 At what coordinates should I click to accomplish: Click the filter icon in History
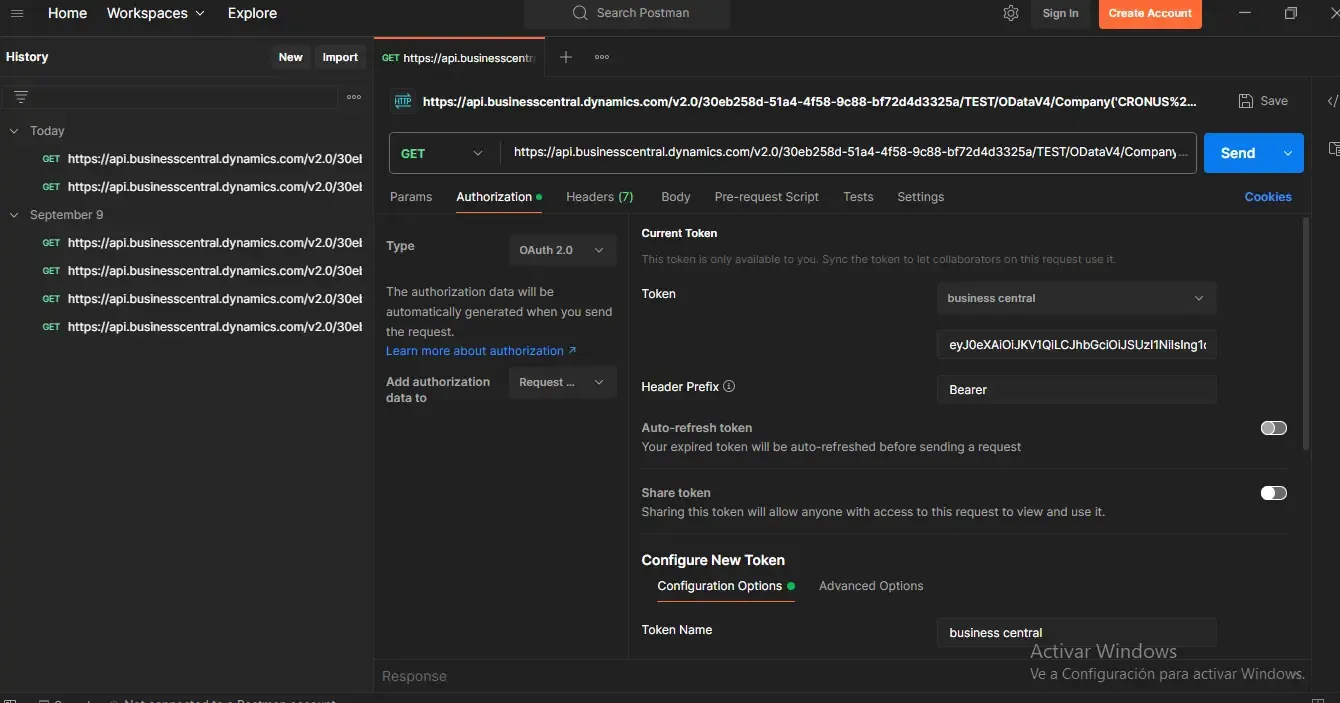(21, 97)
